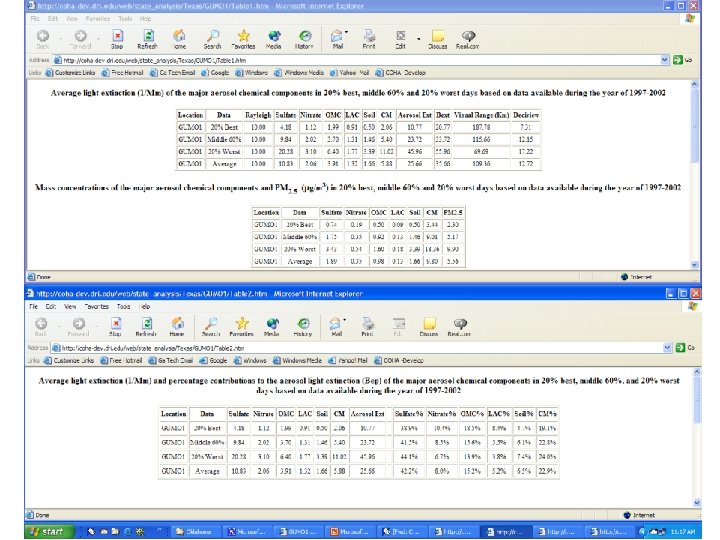Click top window vertical scrollbar down arrow

tap(694, 265)
